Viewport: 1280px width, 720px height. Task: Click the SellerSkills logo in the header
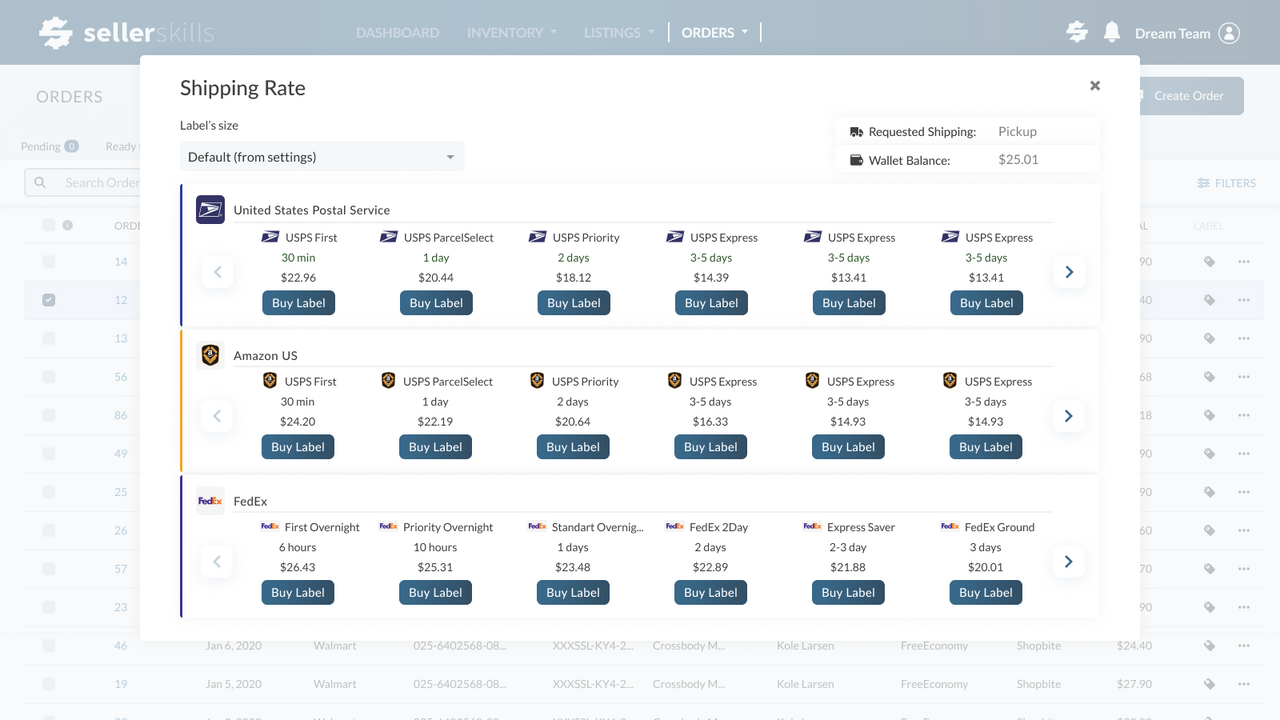tap(127, 33)
